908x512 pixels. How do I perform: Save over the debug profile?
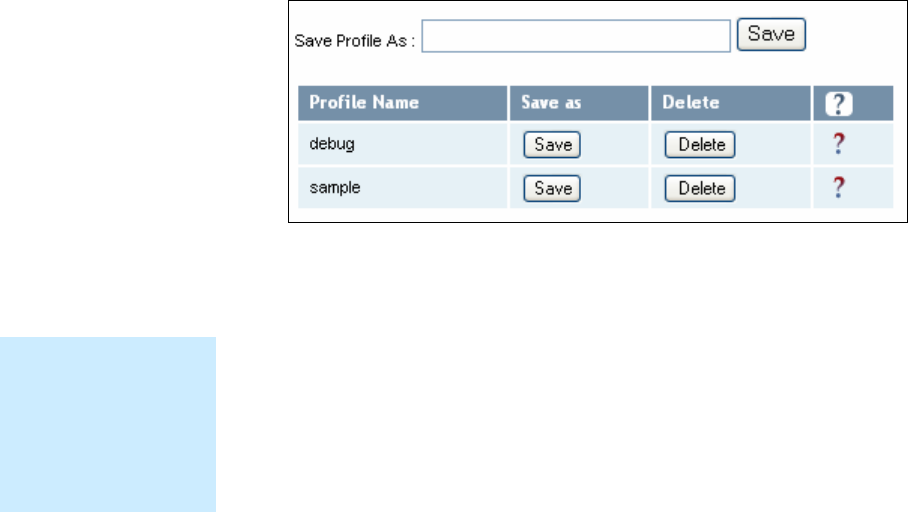(552, 144)
